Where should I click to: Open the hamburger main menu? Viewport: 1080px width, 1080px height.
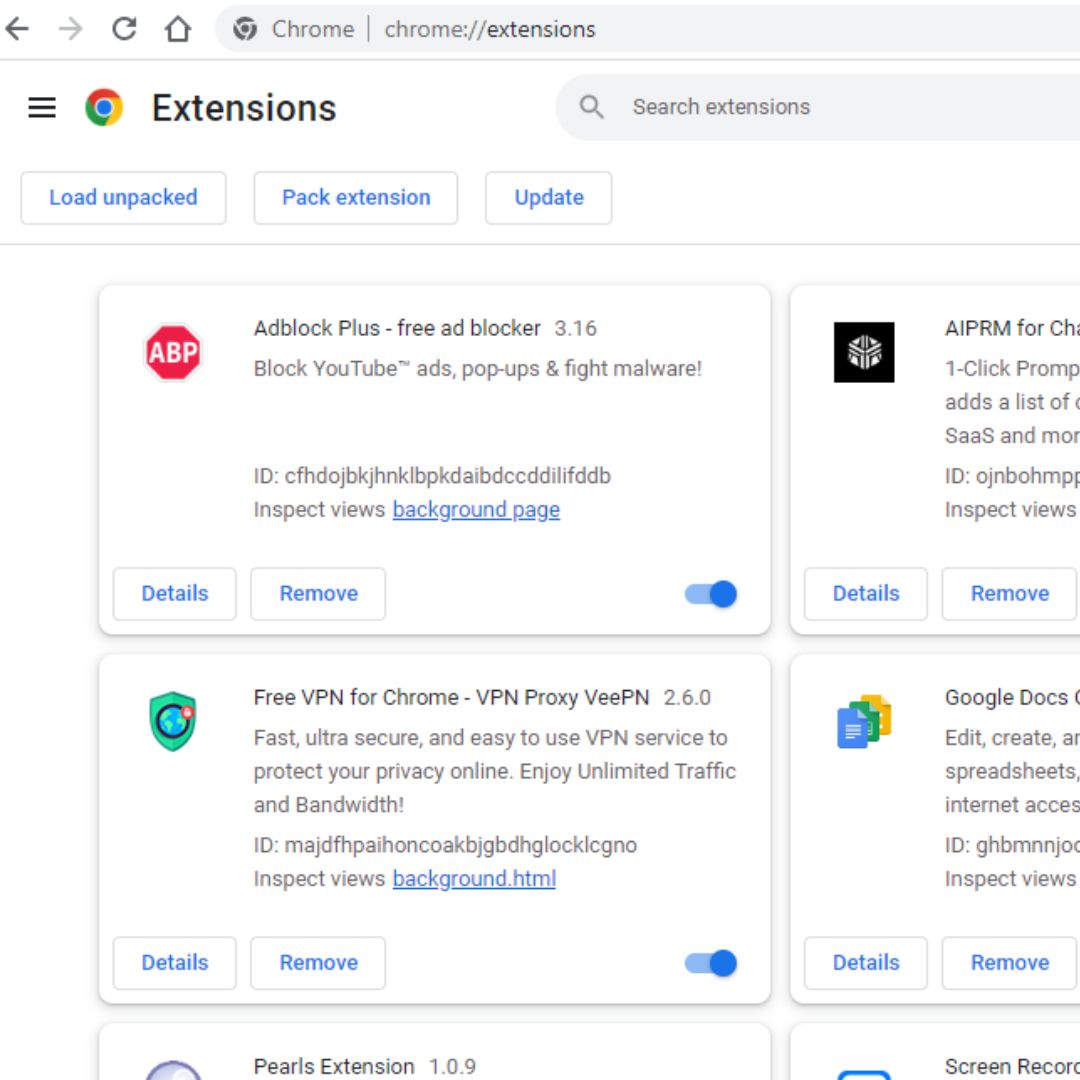tap(42, 107)
